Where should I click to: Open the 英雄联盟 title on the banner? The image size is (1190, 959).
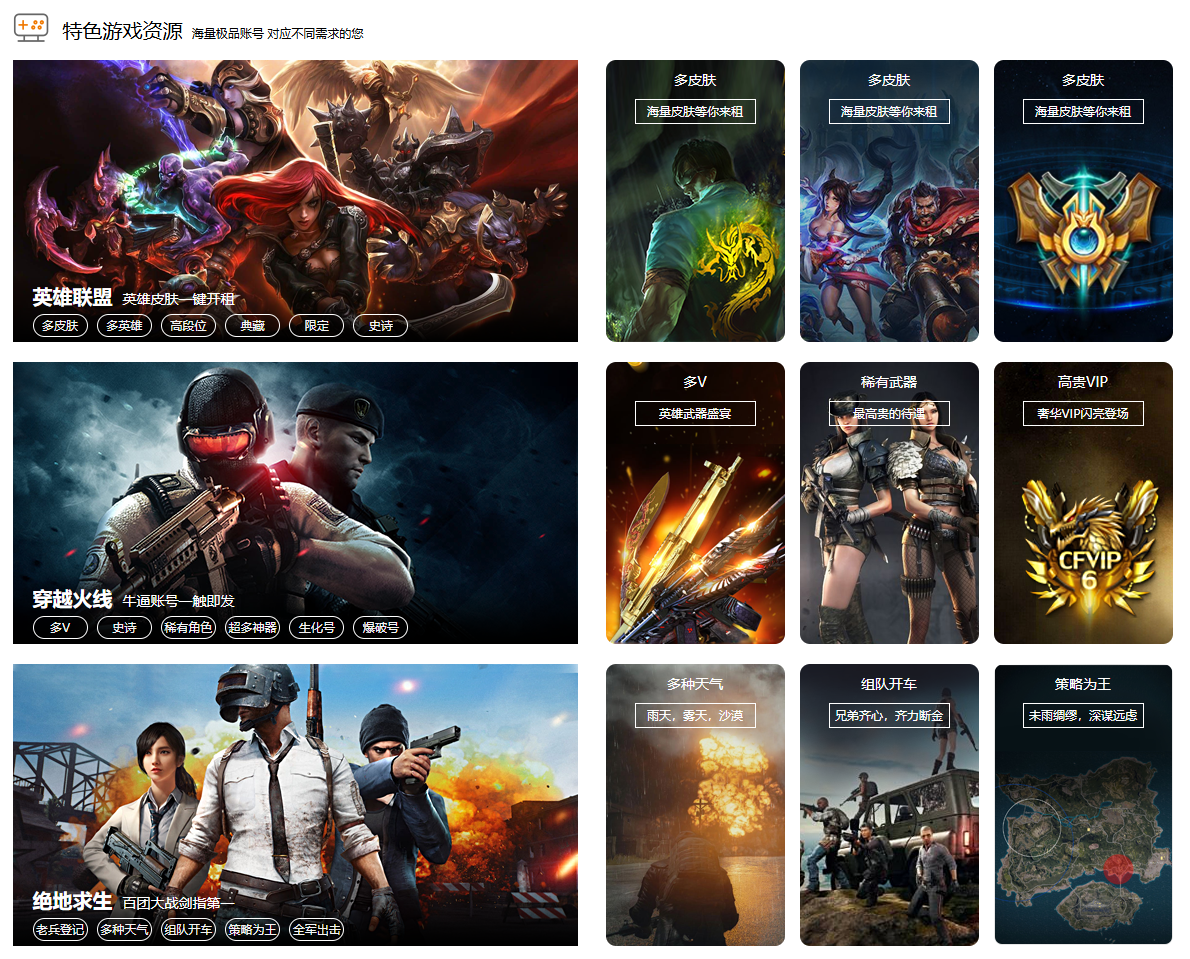(x=72, y=297)
